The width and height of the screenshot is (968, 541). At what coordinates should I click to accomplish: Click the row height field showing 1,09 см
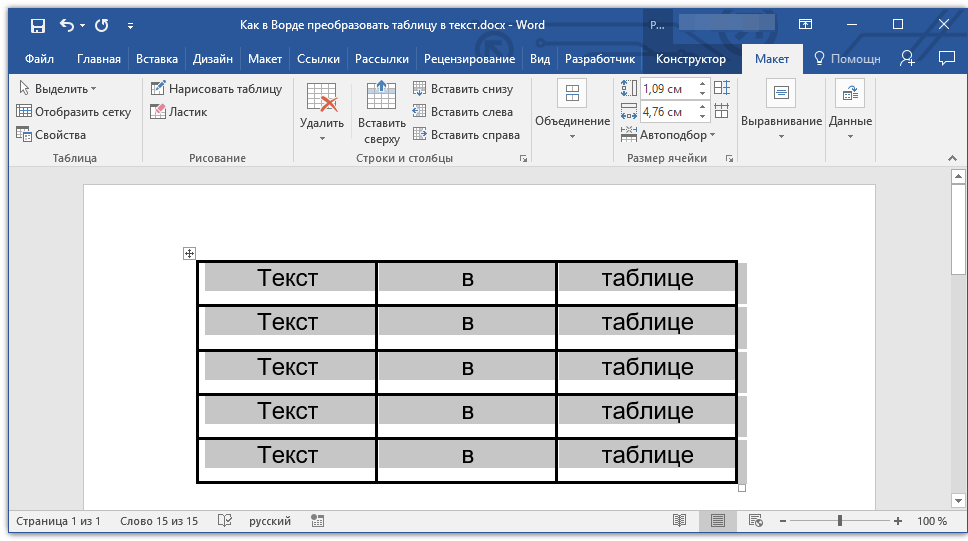click(x=667, y=89)
